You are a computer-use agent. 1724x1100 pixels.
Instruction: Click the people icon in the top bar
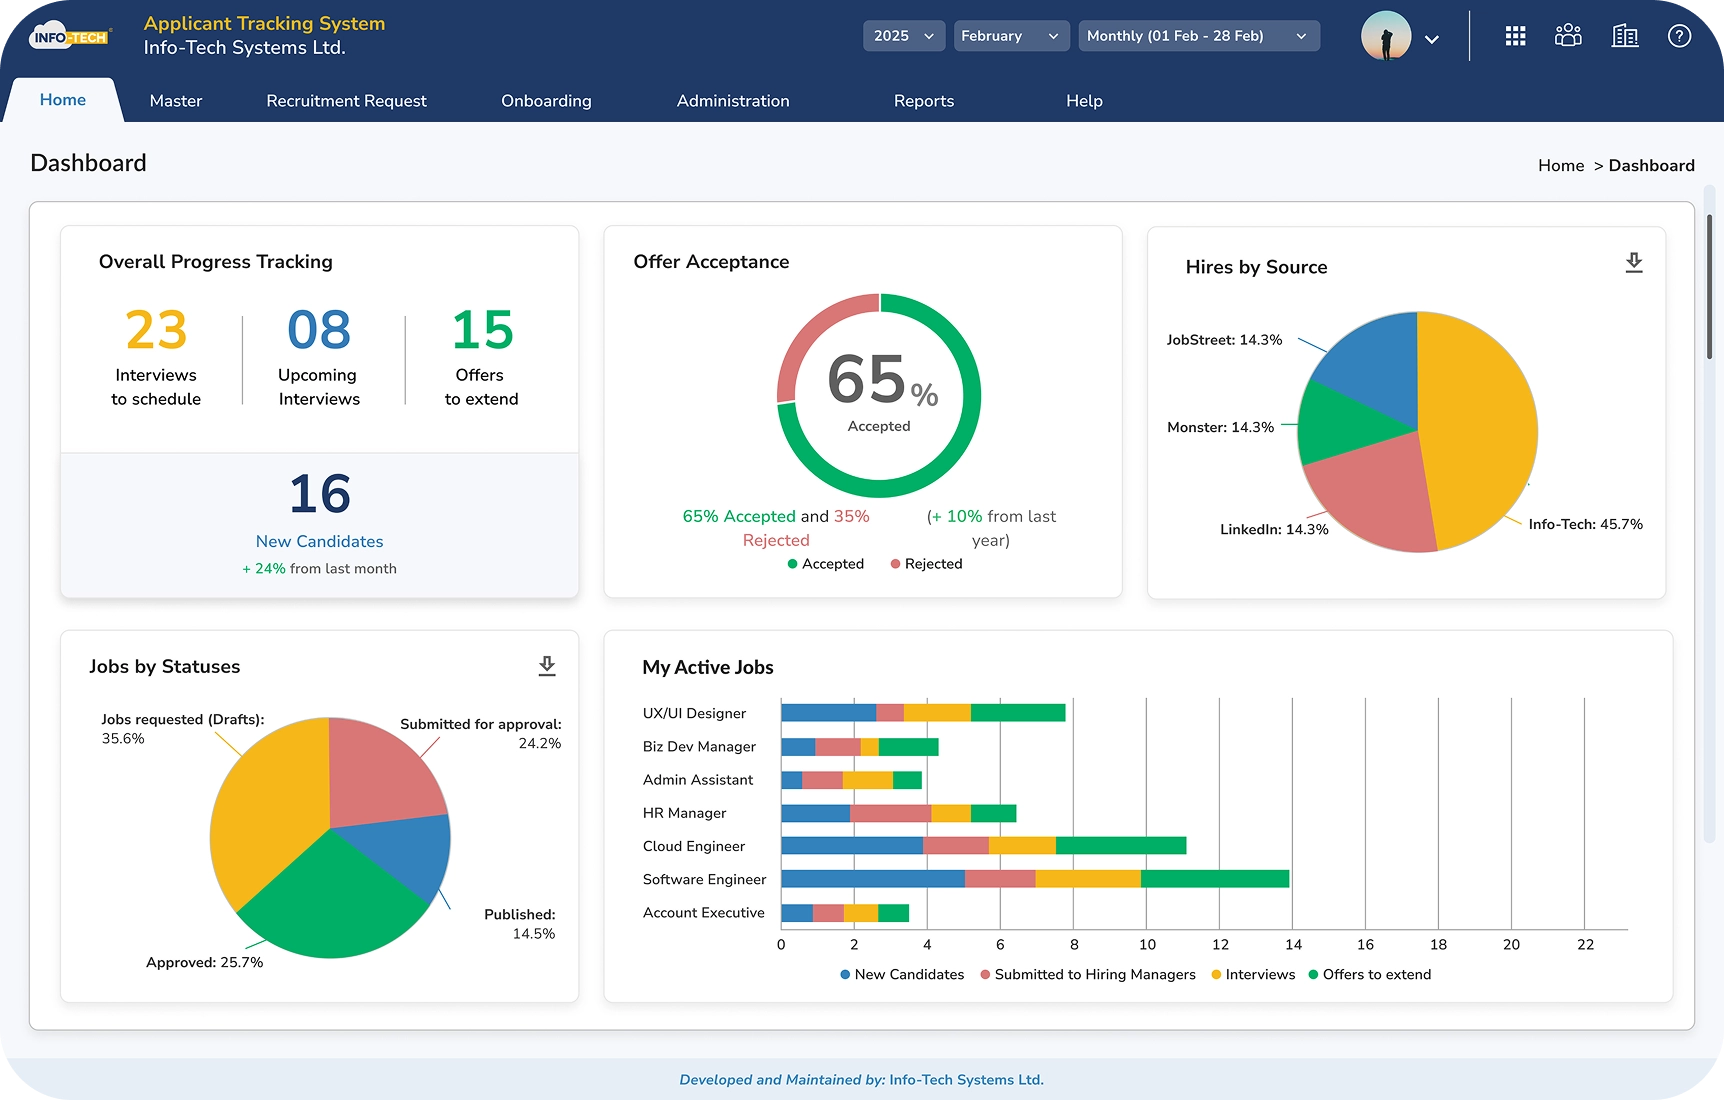(1568, 35)
